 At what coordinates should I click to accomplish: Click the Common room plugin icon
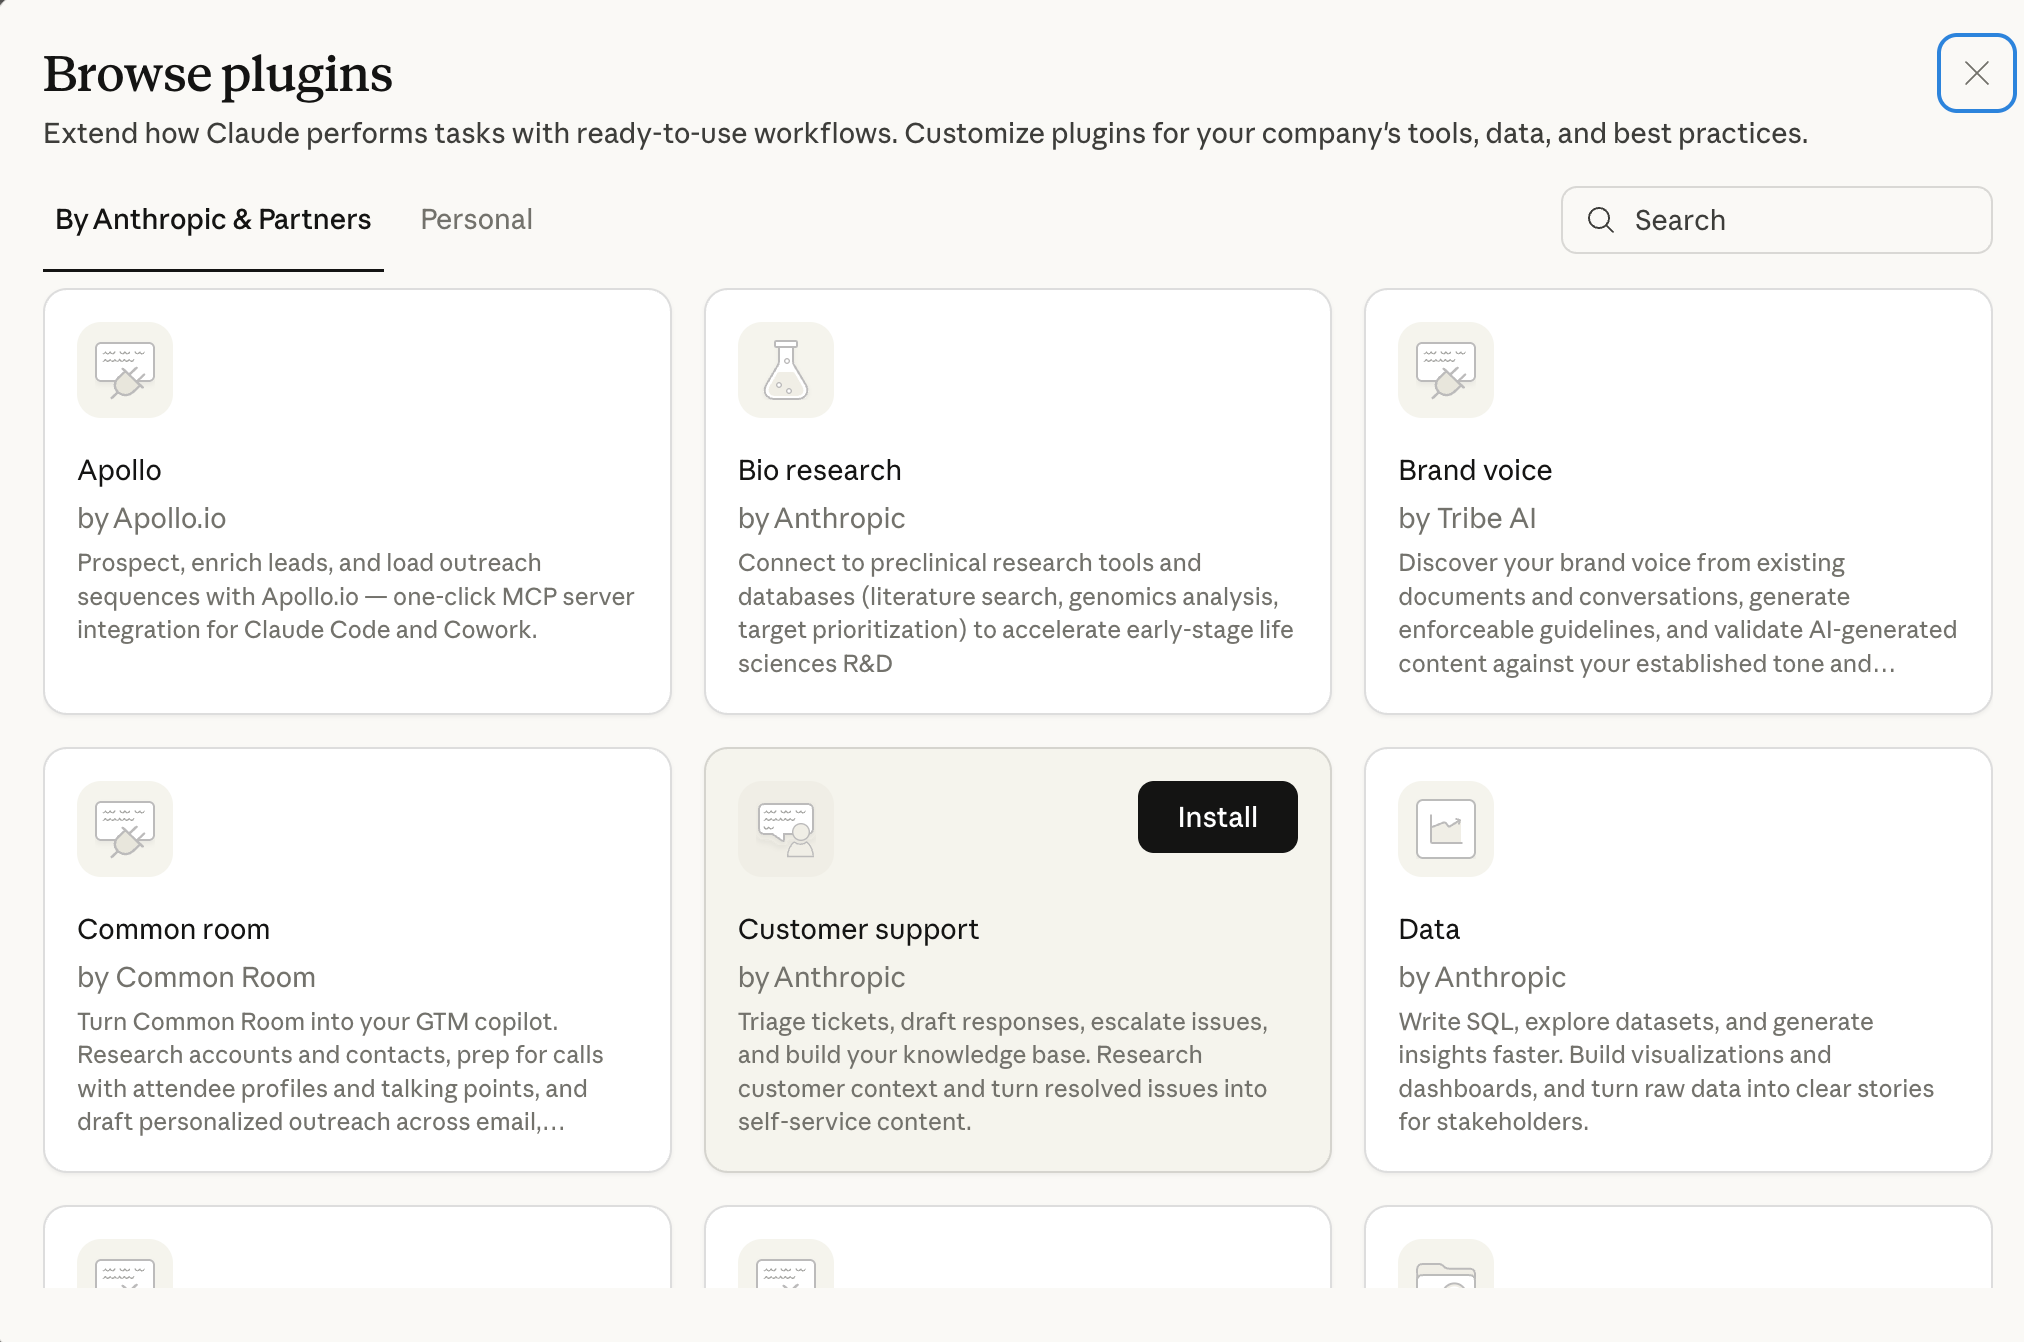pos(125,829)
